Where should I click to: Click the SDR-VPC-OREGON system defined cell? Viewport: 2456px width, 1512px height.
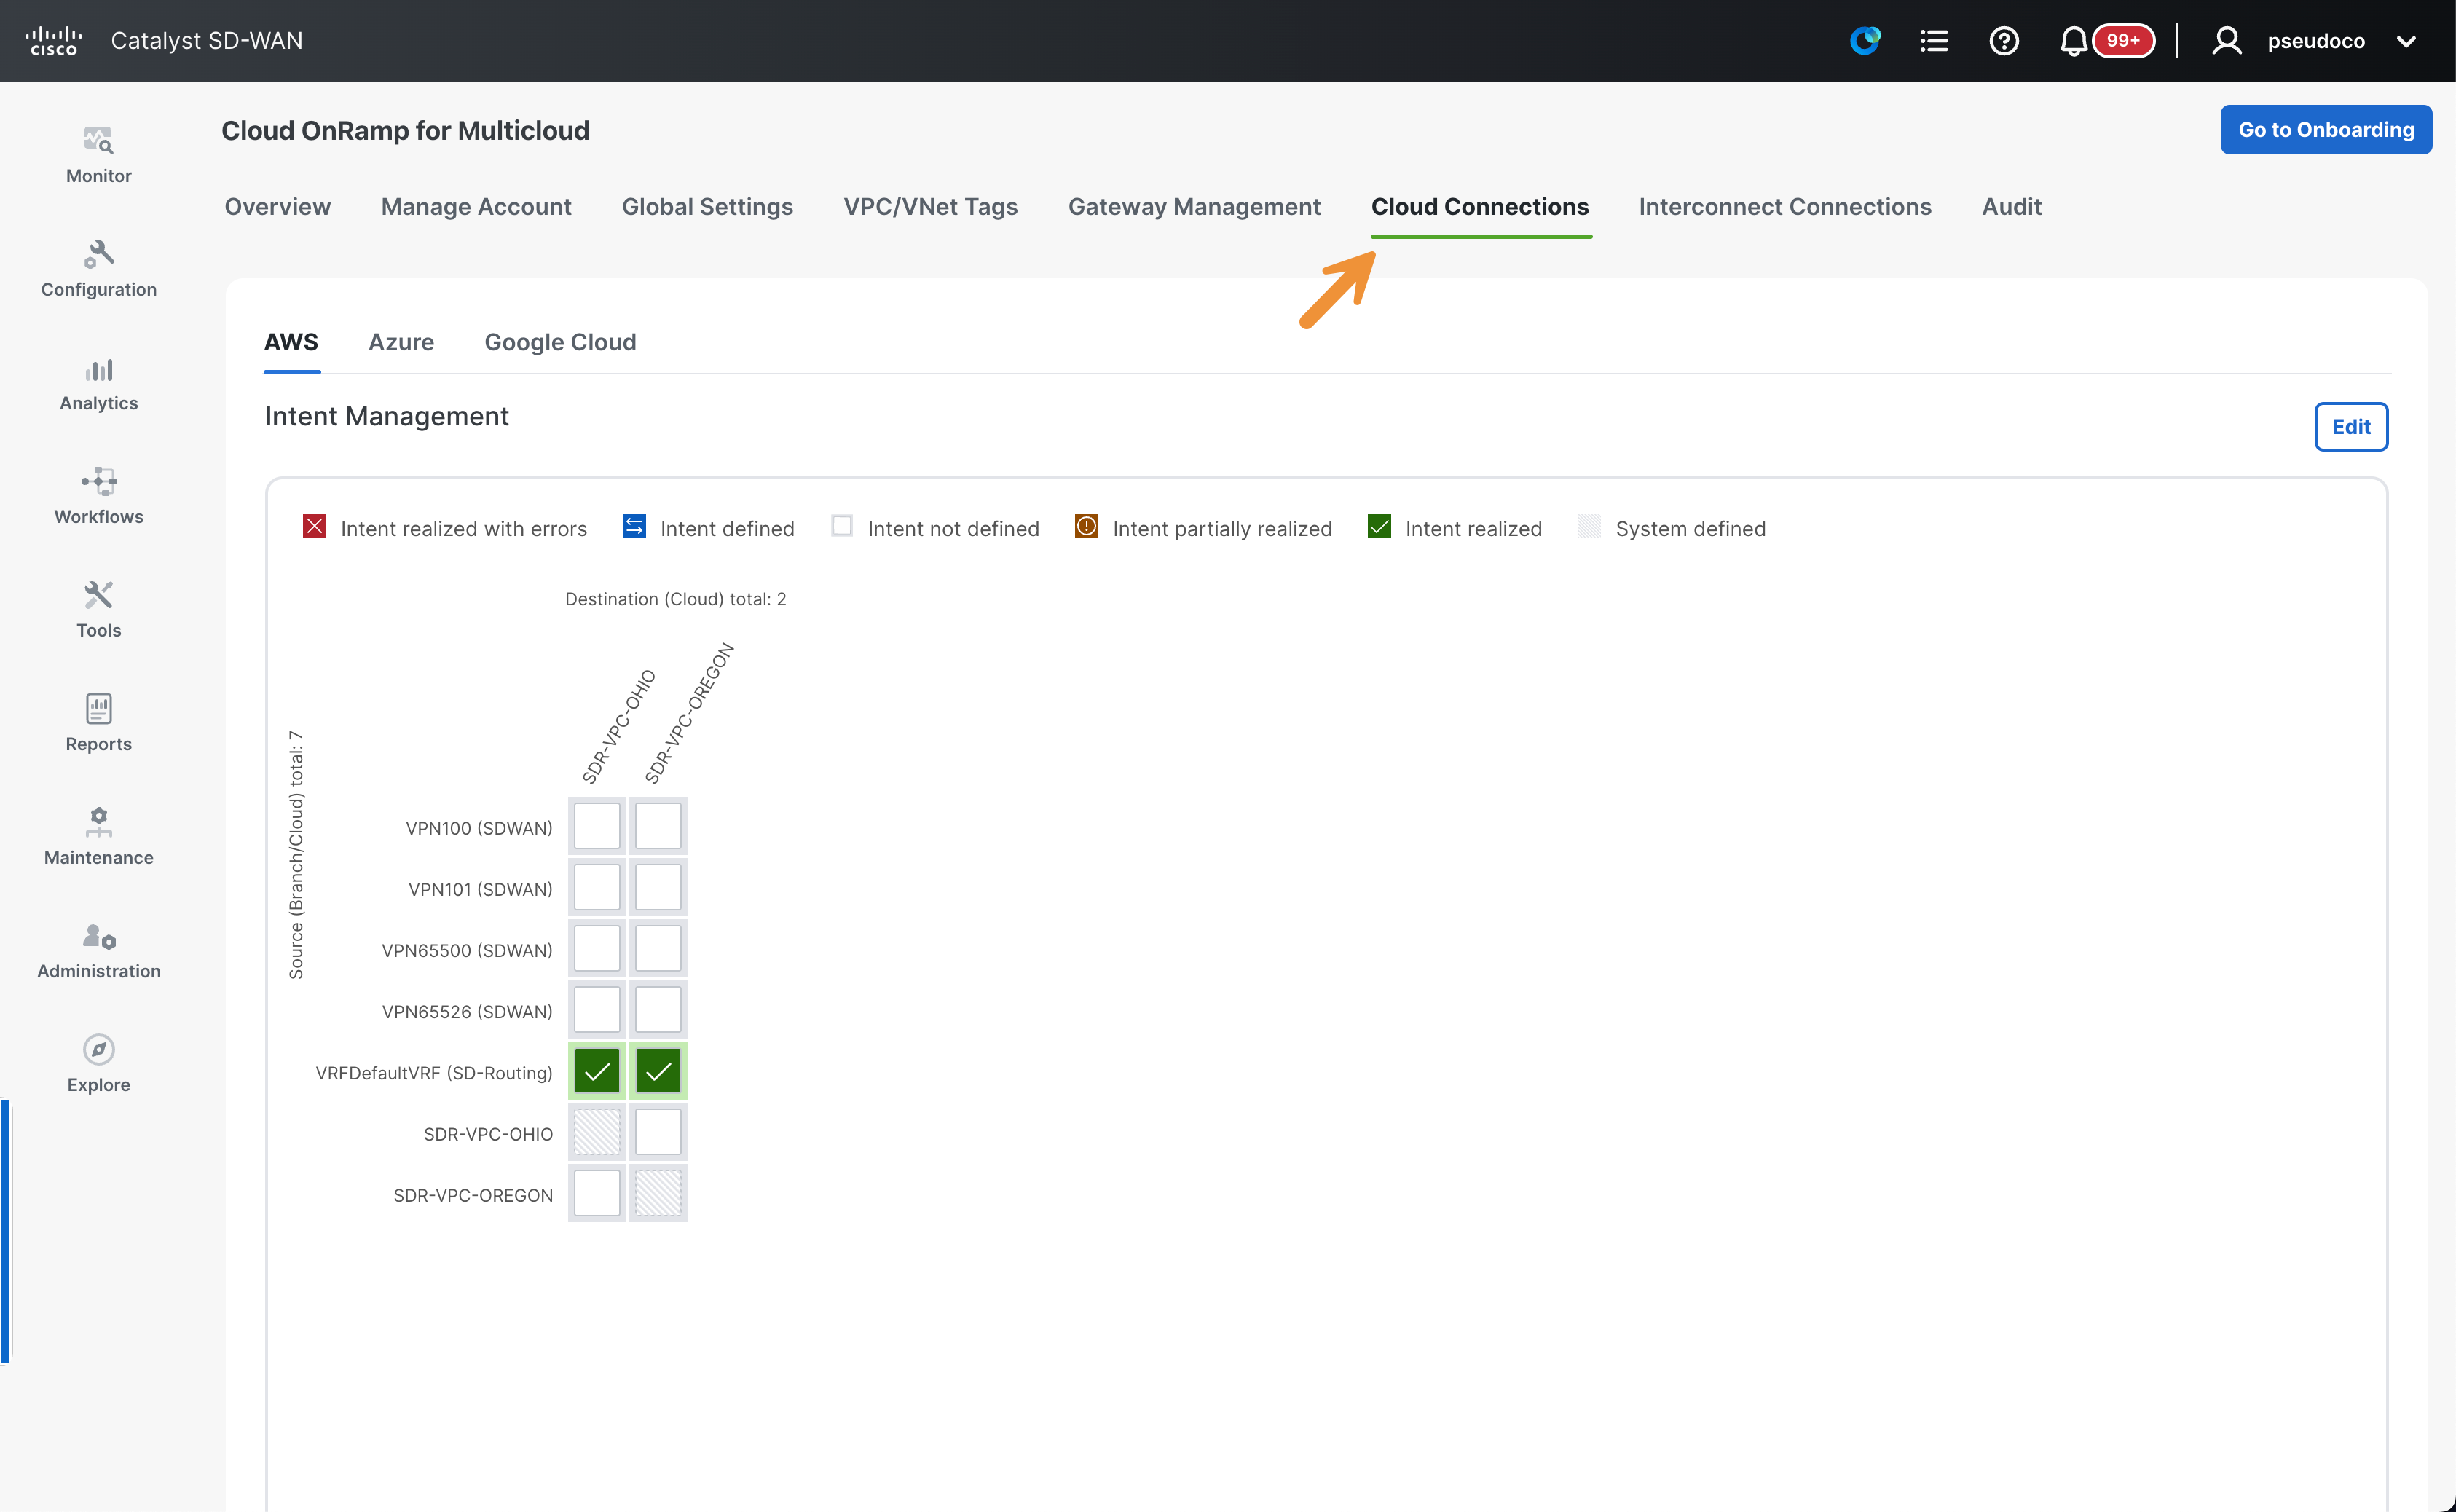point(658,1194)
